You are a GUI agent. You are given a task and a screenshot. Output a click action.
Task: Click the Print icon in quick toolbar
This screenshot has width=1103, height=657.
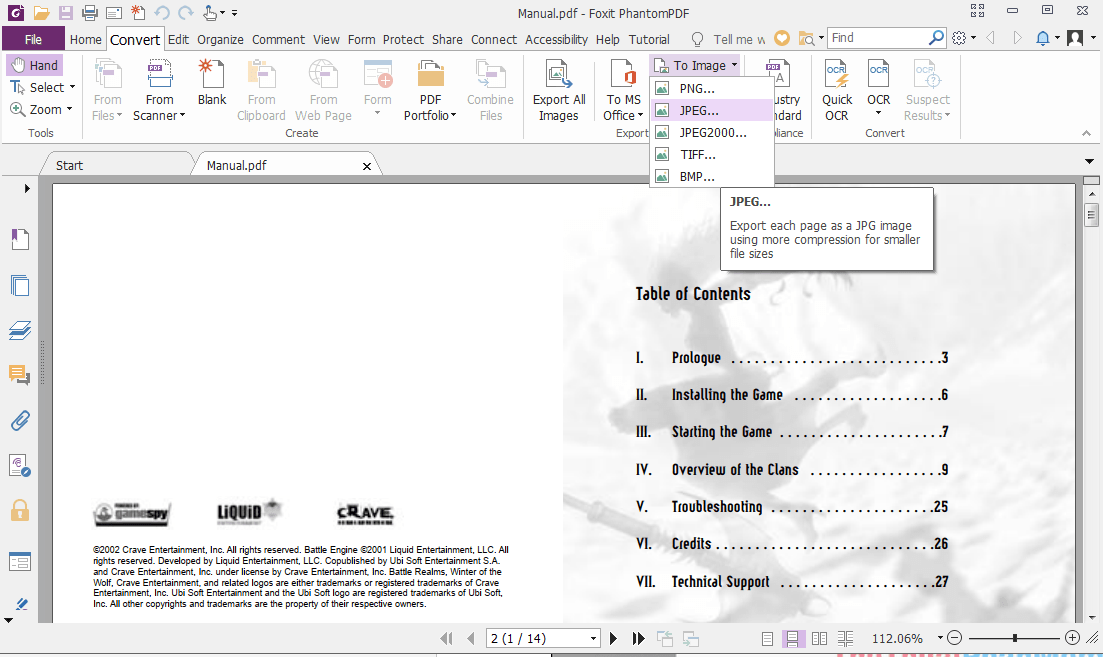coord(90,13)
